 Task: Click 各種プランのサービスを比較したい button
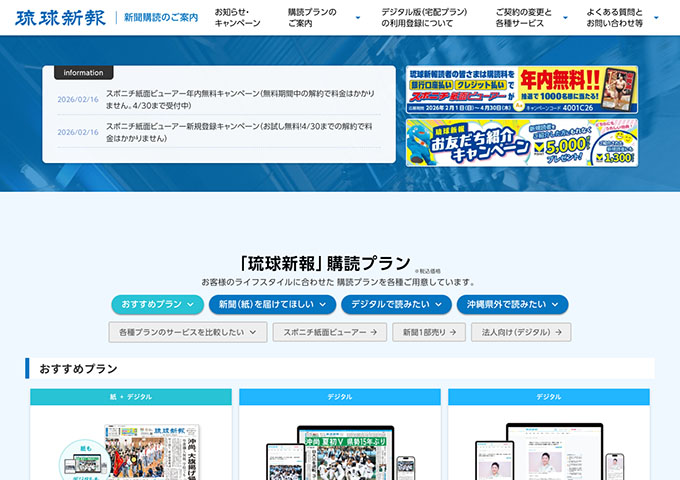[188, 332]
